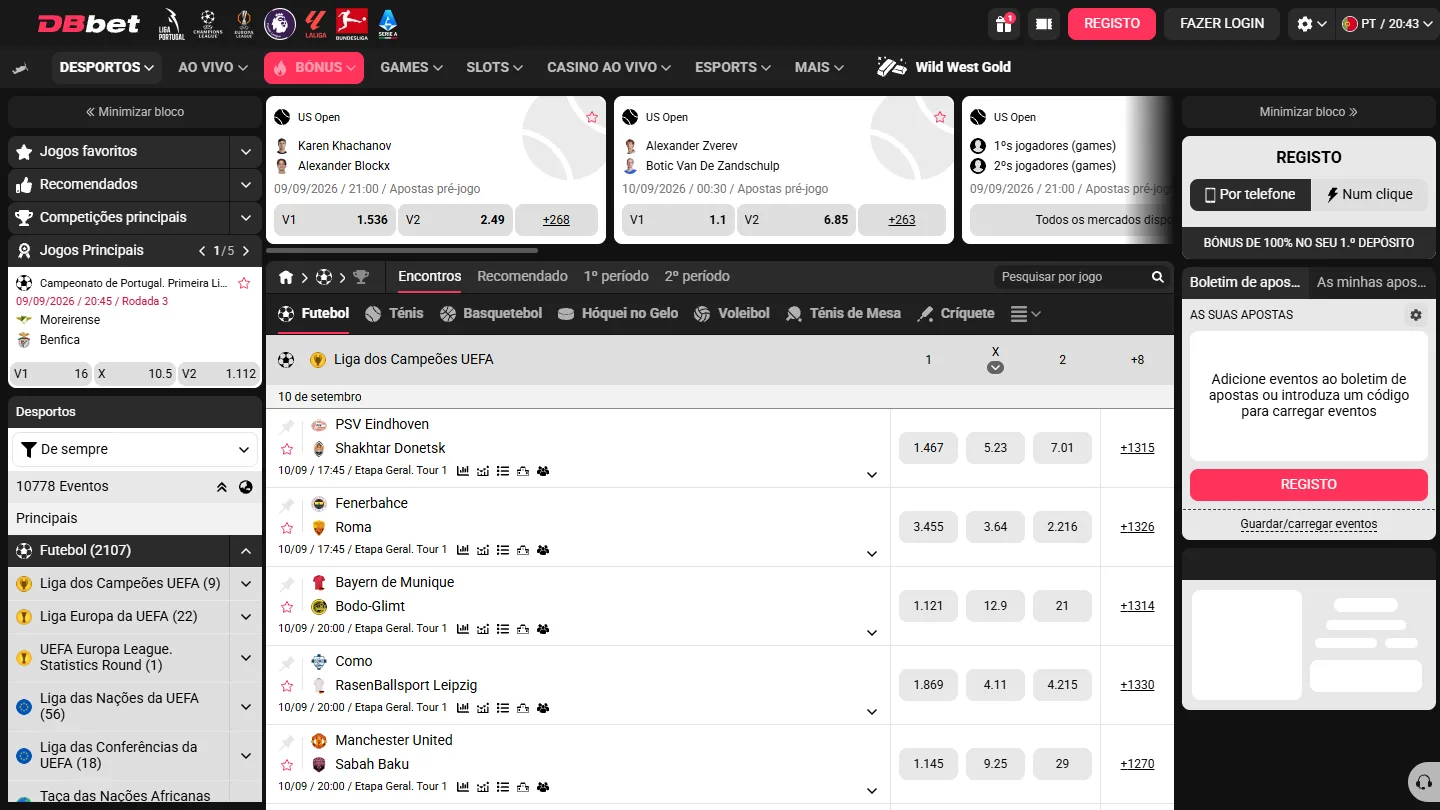
Task: Click the horizontal scrollbar under featured matches
Action: pos(402,250)
